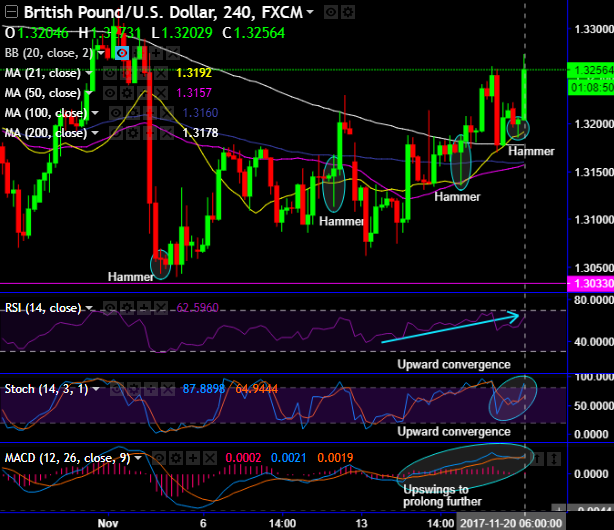This screenshot has width=614, height=530.
Task: Toggle MACD indicator visibility eye
Action: click(x=159, y=458)
